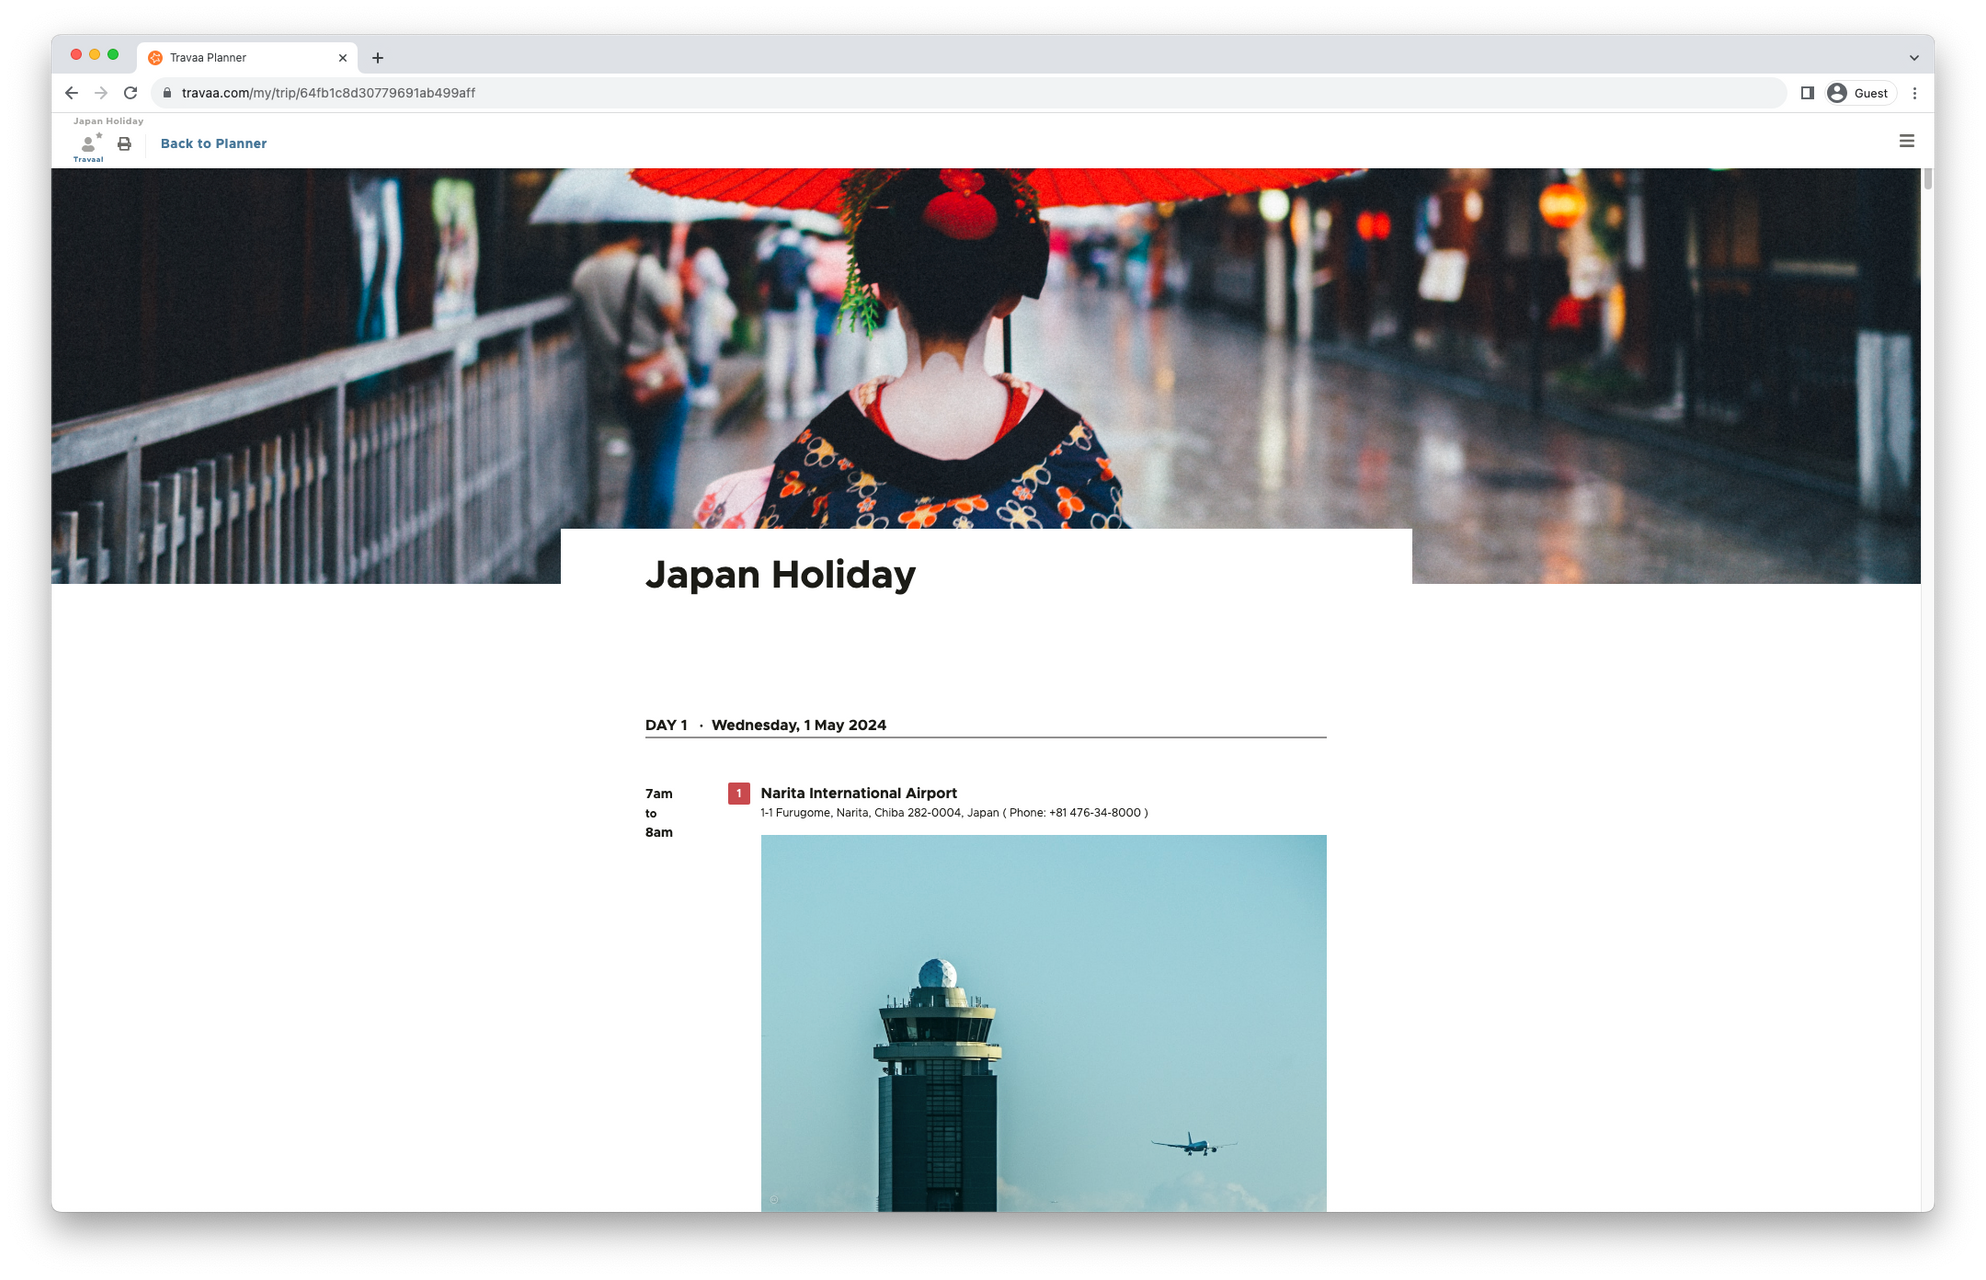This screenshot has width=1986, height=1280.
Task: Click the yellow macOS minimize button
Action: tap(94, 55)
